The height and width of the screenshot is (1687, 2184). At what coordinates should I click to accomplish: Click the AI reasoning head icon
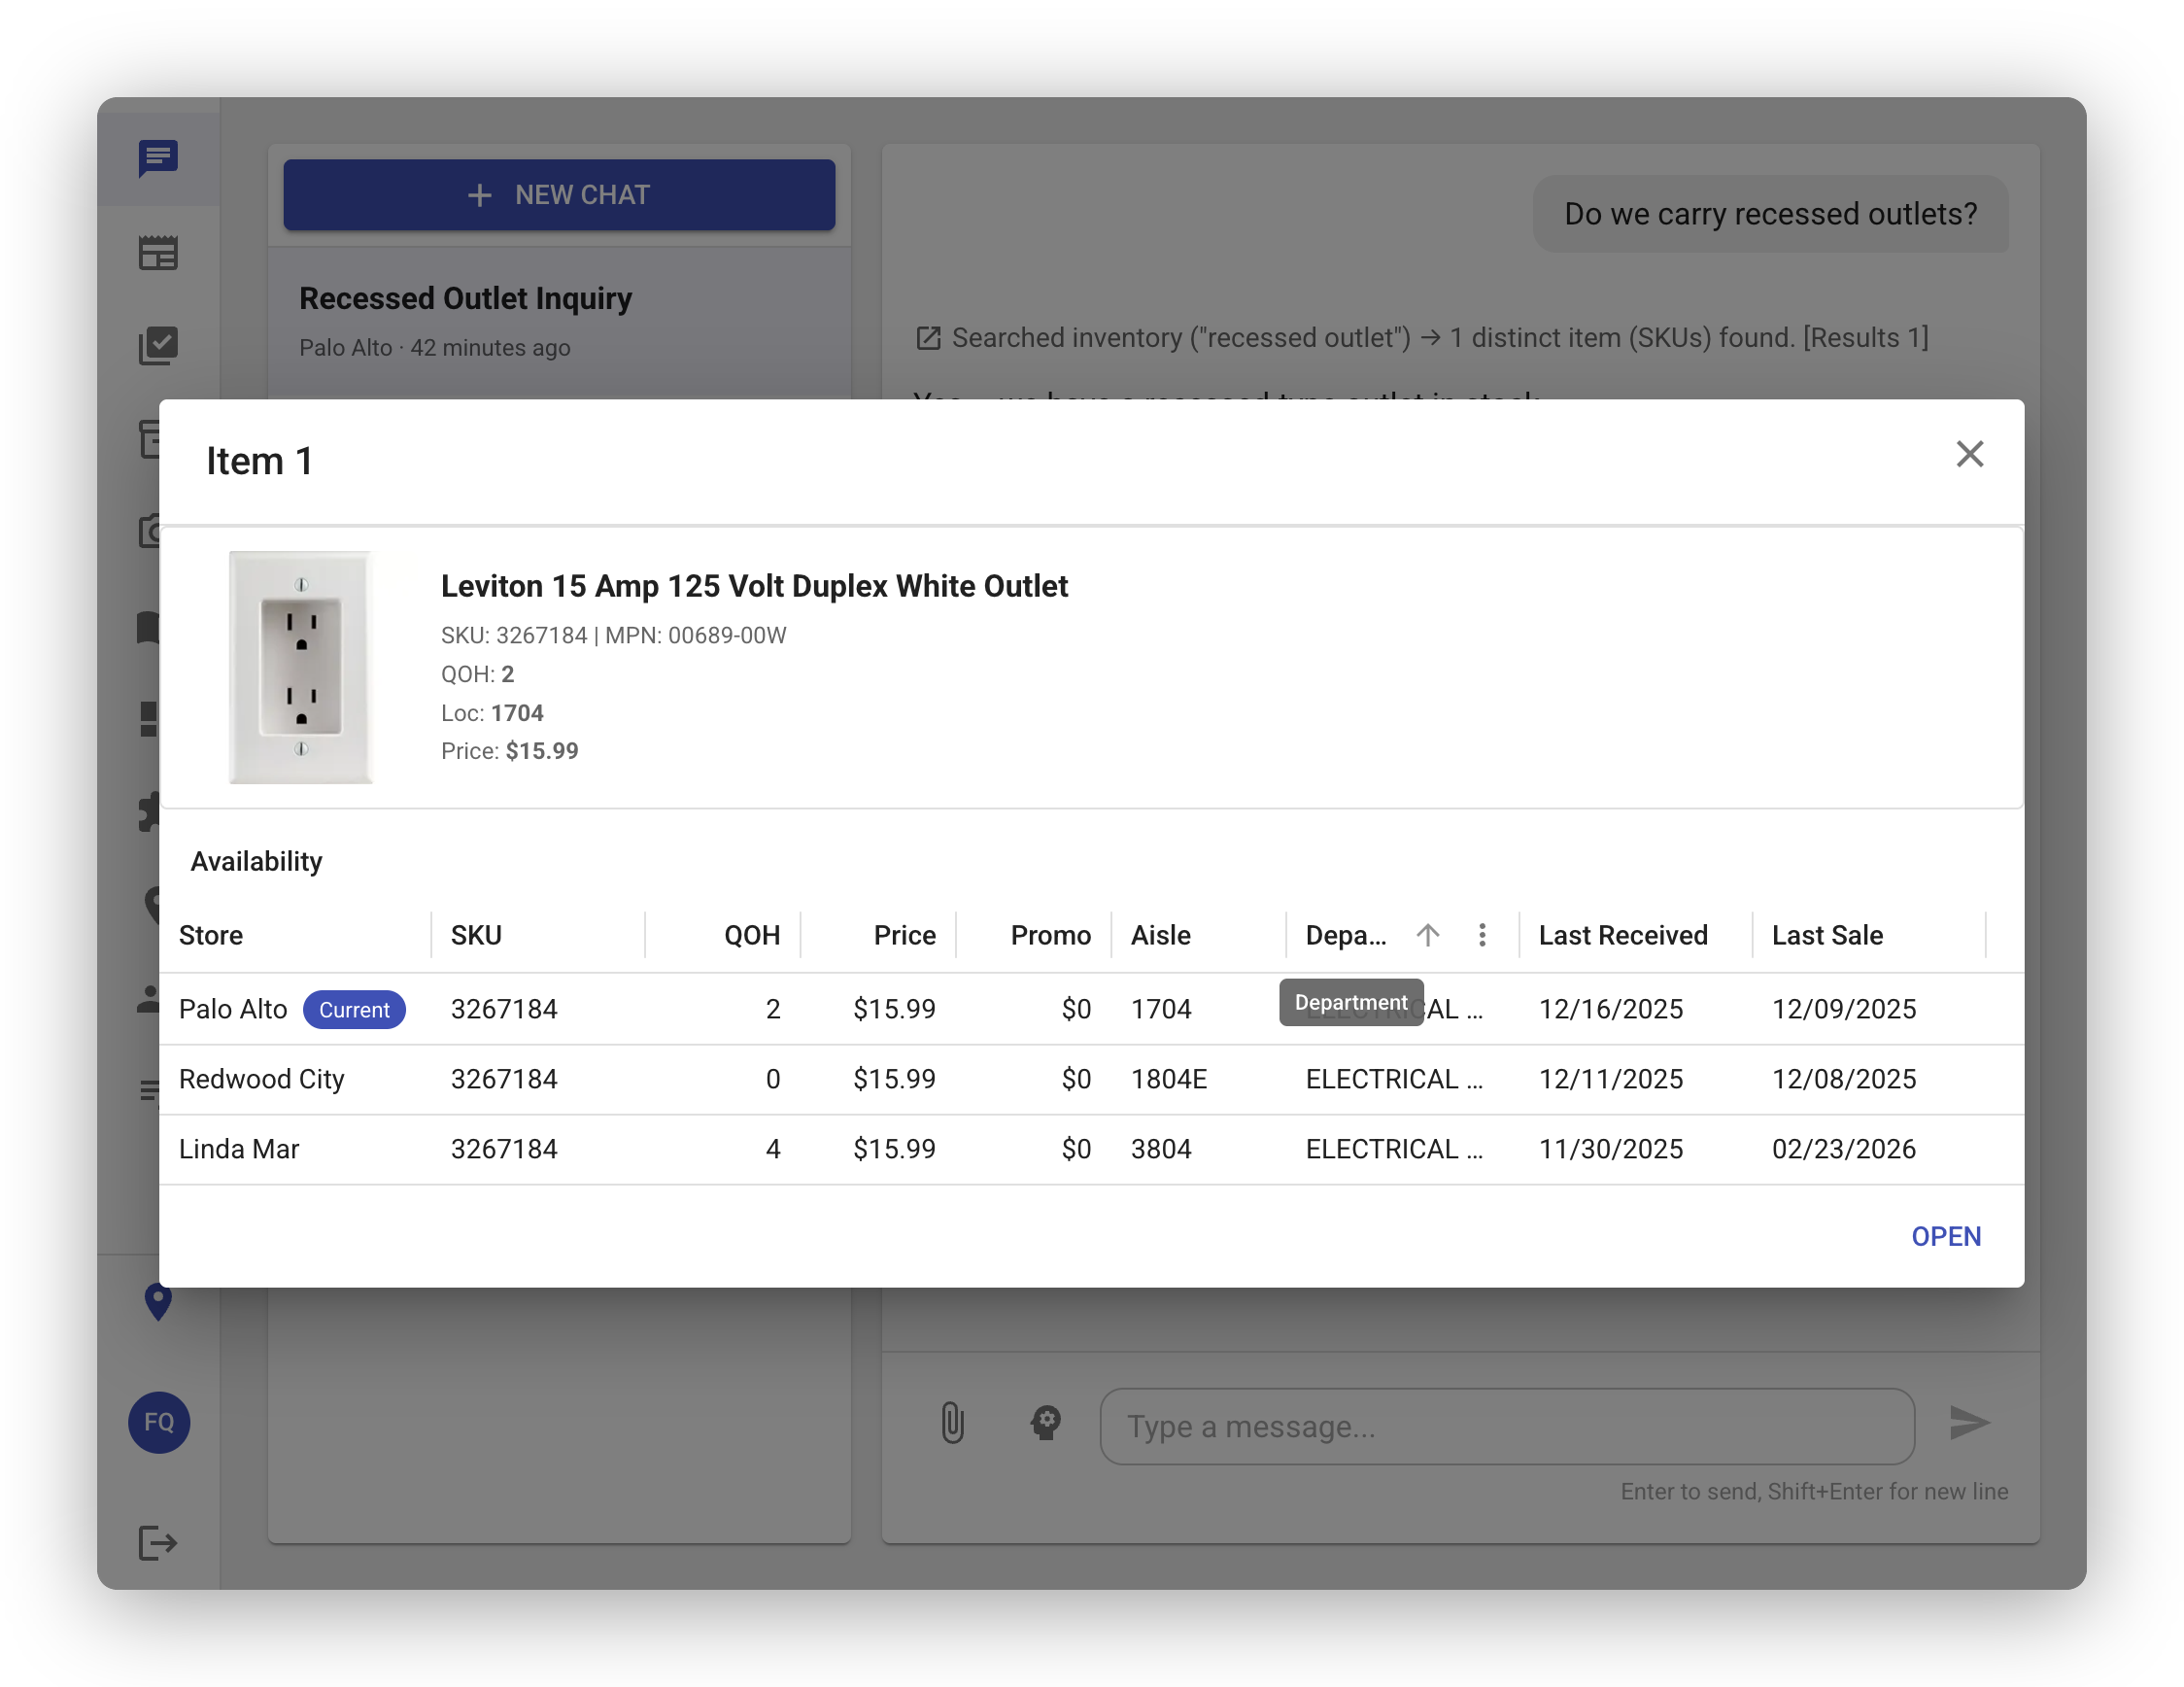[1045, 1423]
